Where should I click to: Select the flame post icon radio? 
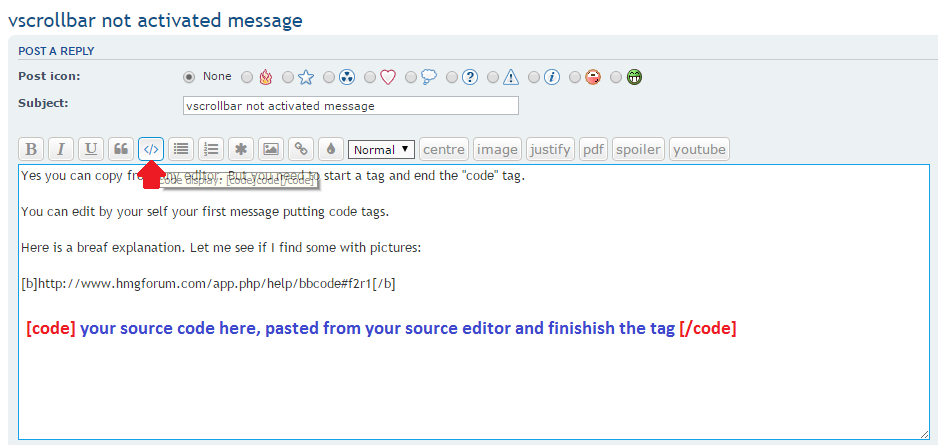[x=246, y=77]
